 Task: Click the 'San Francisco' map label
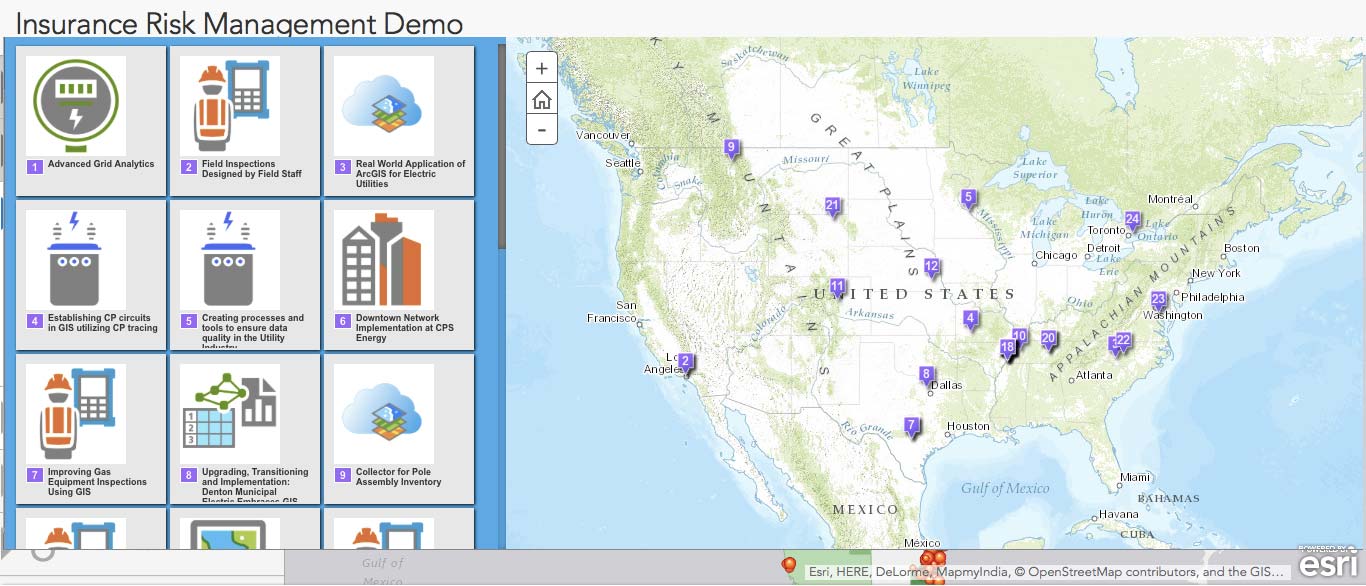click(611, 311)
